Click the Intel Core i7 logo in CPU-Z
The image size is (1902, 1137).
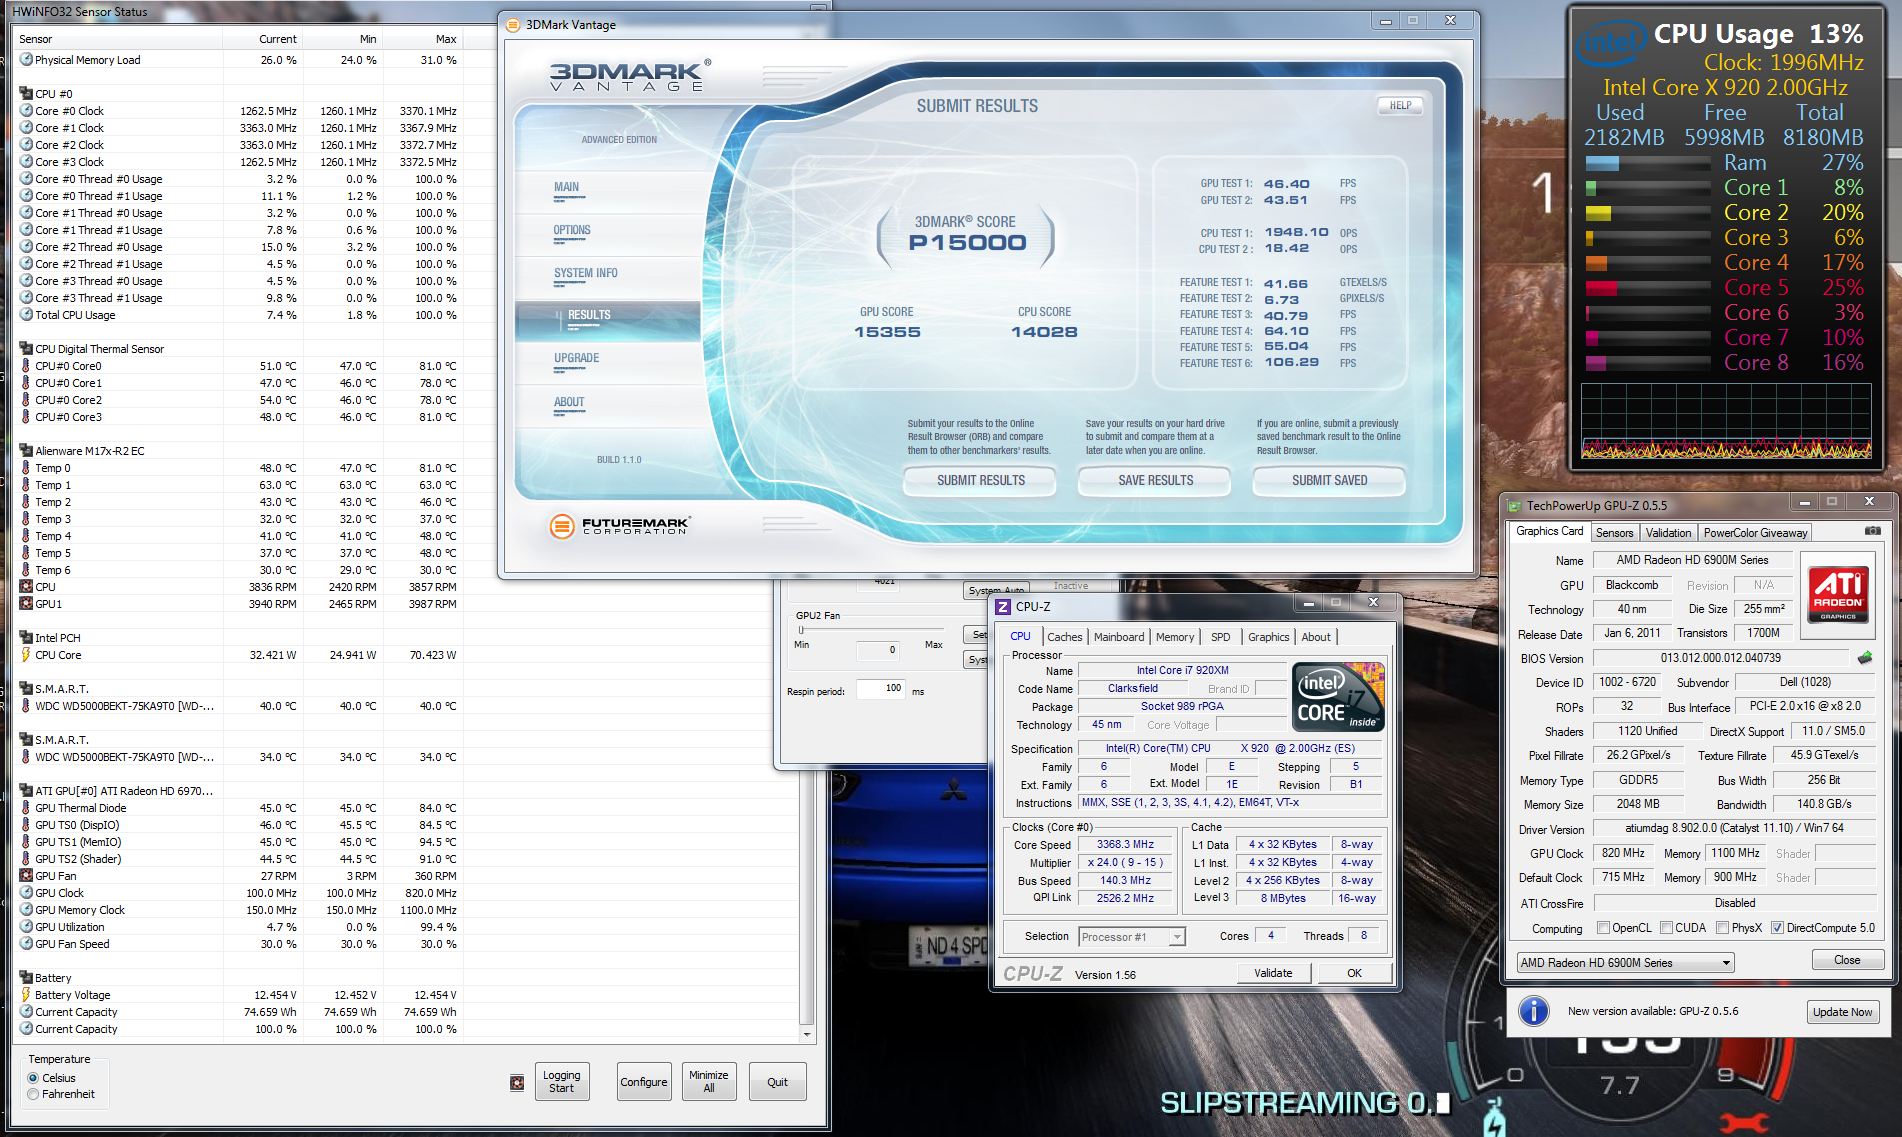pyautogui.click(x=1338, y=697)
